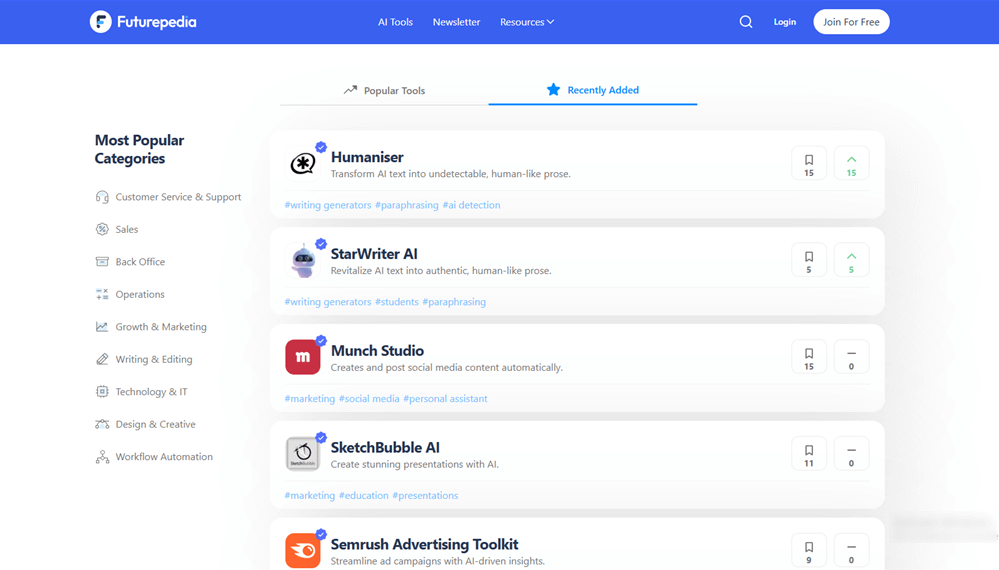Upvote the Munch Studio tool
This screenshot has height=570, width=999.
(x=851, y=357)
